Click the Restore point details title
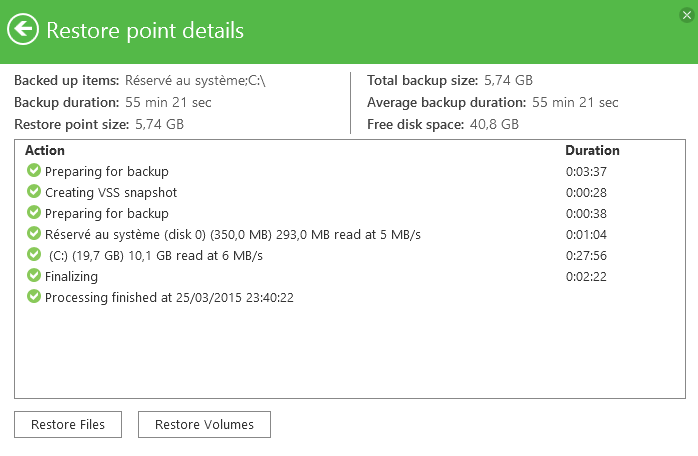The height and width of the screenshot is (456, 698). [145, 30]
